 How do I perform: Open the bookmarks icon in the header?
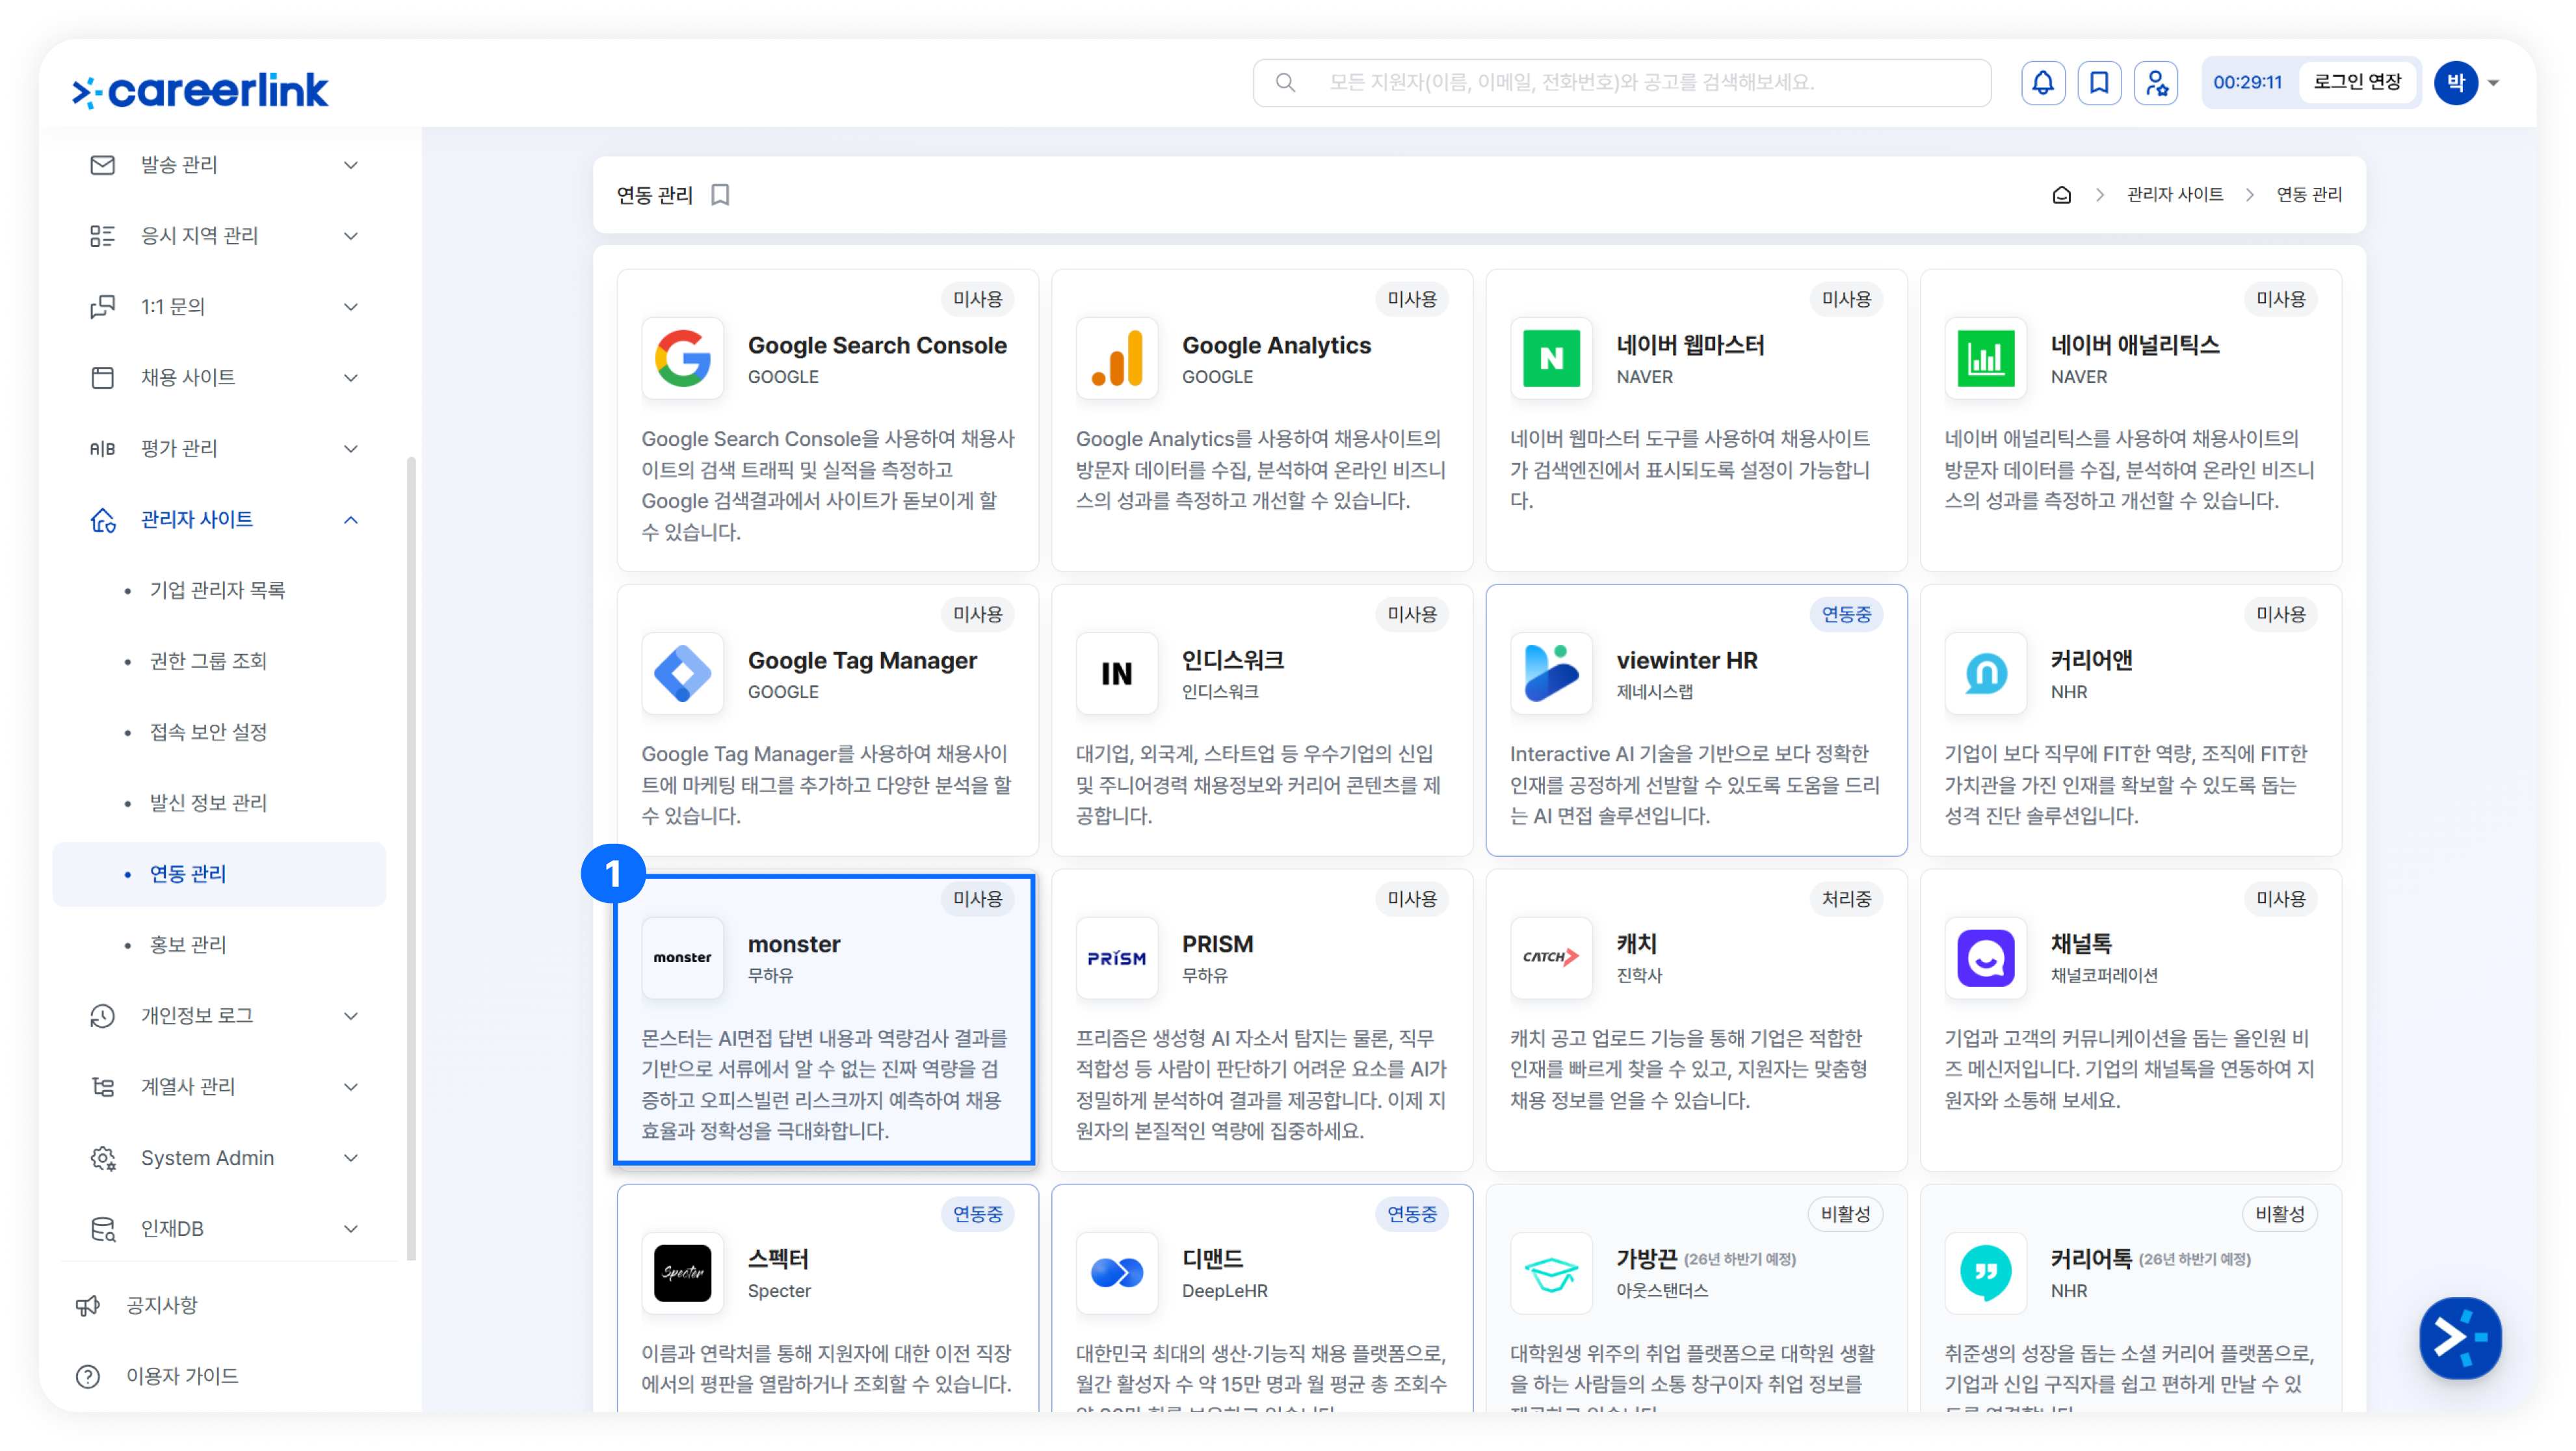click(x=2099, y=82)
